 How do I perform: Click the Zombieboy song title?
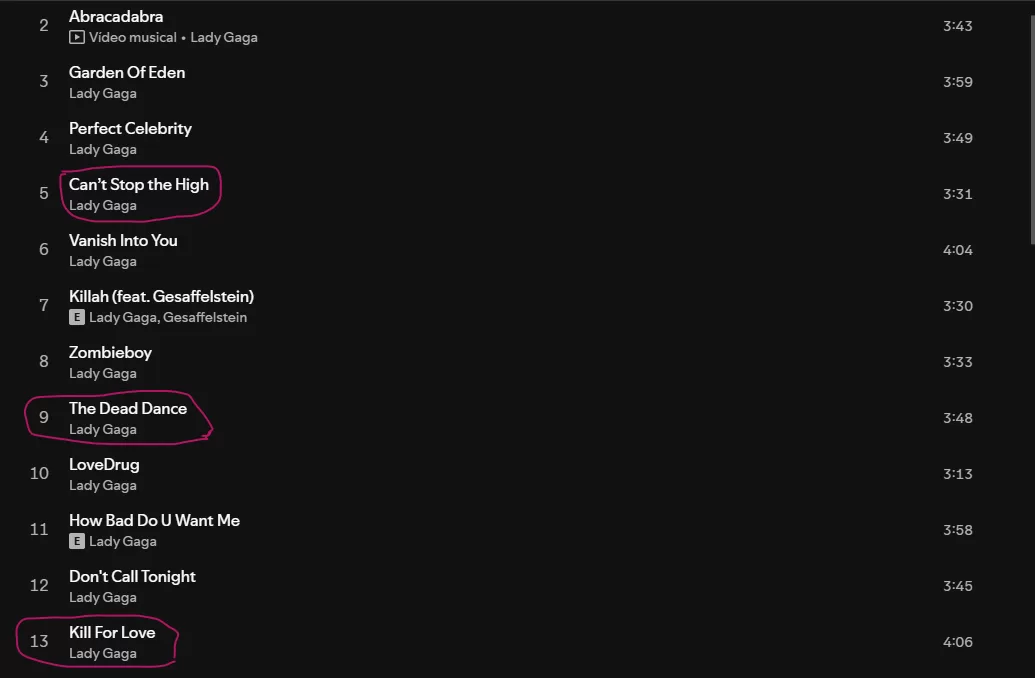click(110, 352)
